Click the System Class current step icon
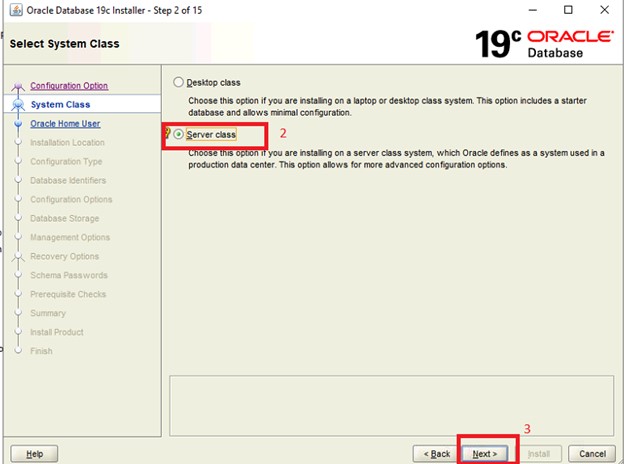624x464 pixels. coord(17,104)
